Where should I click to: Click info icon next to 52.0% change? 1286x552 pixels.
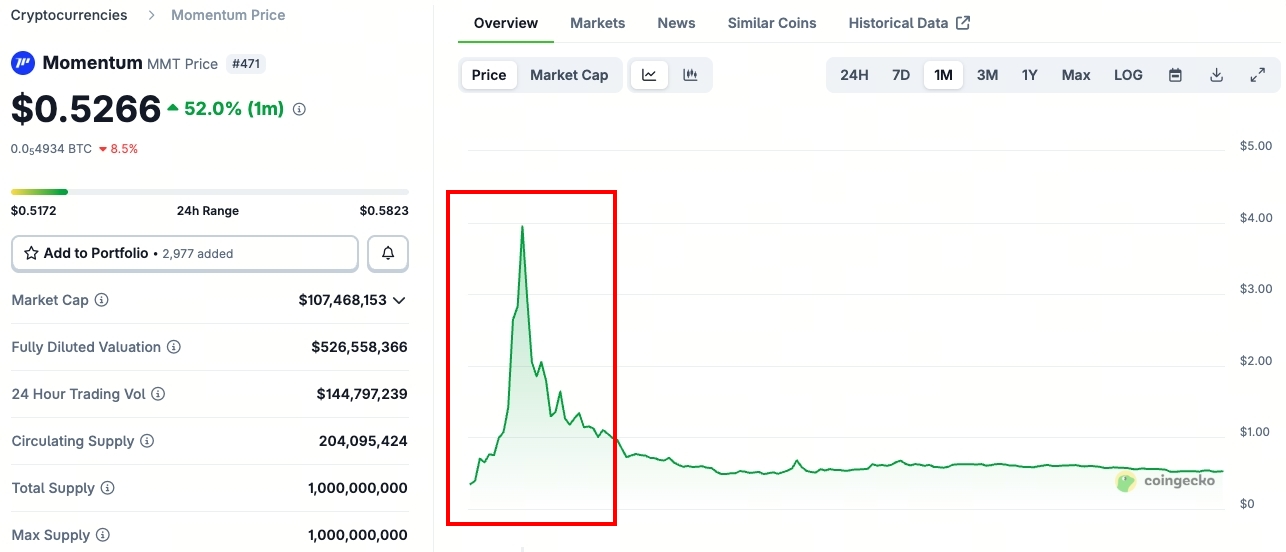coord(299,109)
